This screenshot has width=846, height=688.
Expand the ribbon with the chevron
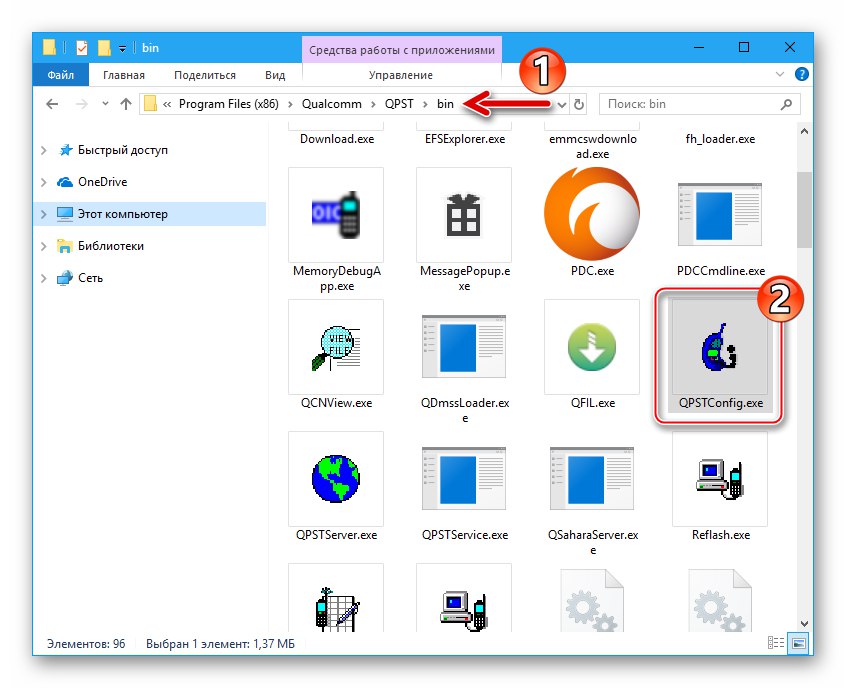tap(780, 74)
